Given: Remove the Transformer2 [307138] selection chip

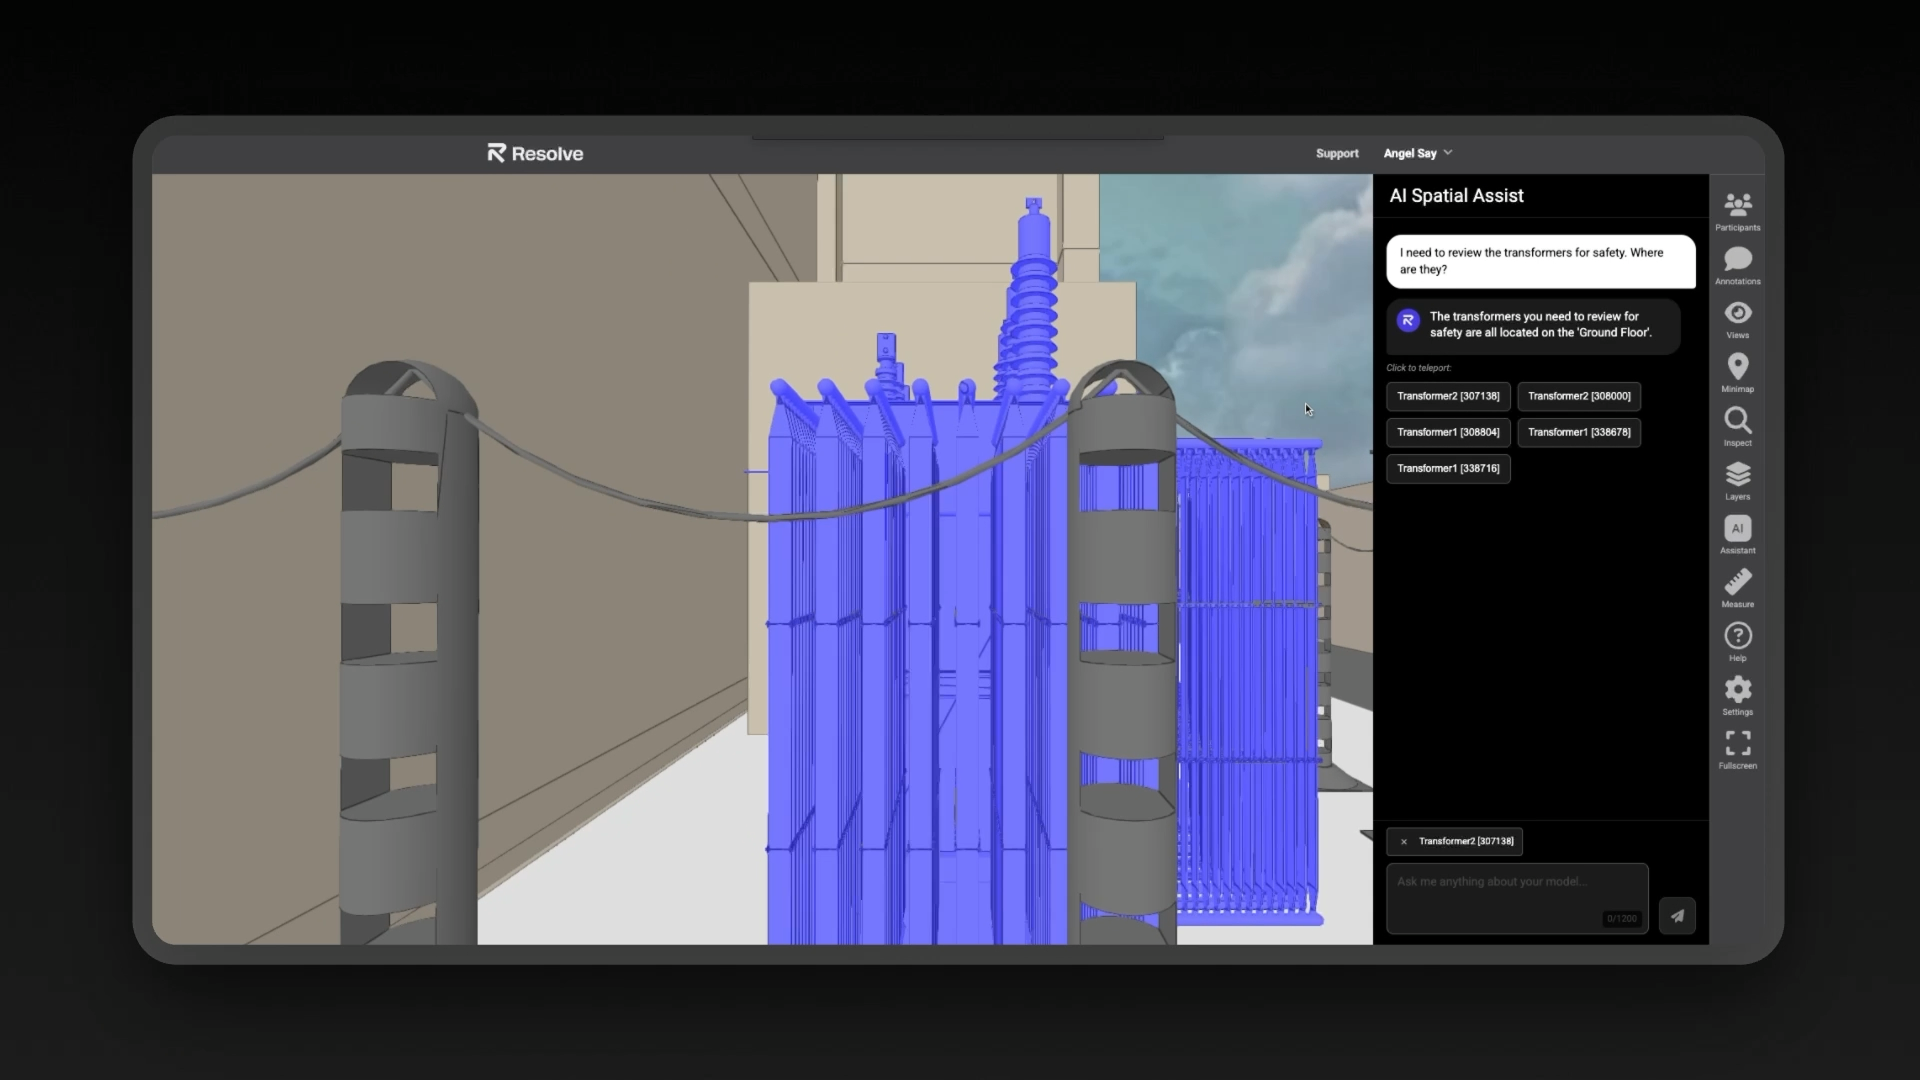Looking at the screenshot, I should point(1403,842).
